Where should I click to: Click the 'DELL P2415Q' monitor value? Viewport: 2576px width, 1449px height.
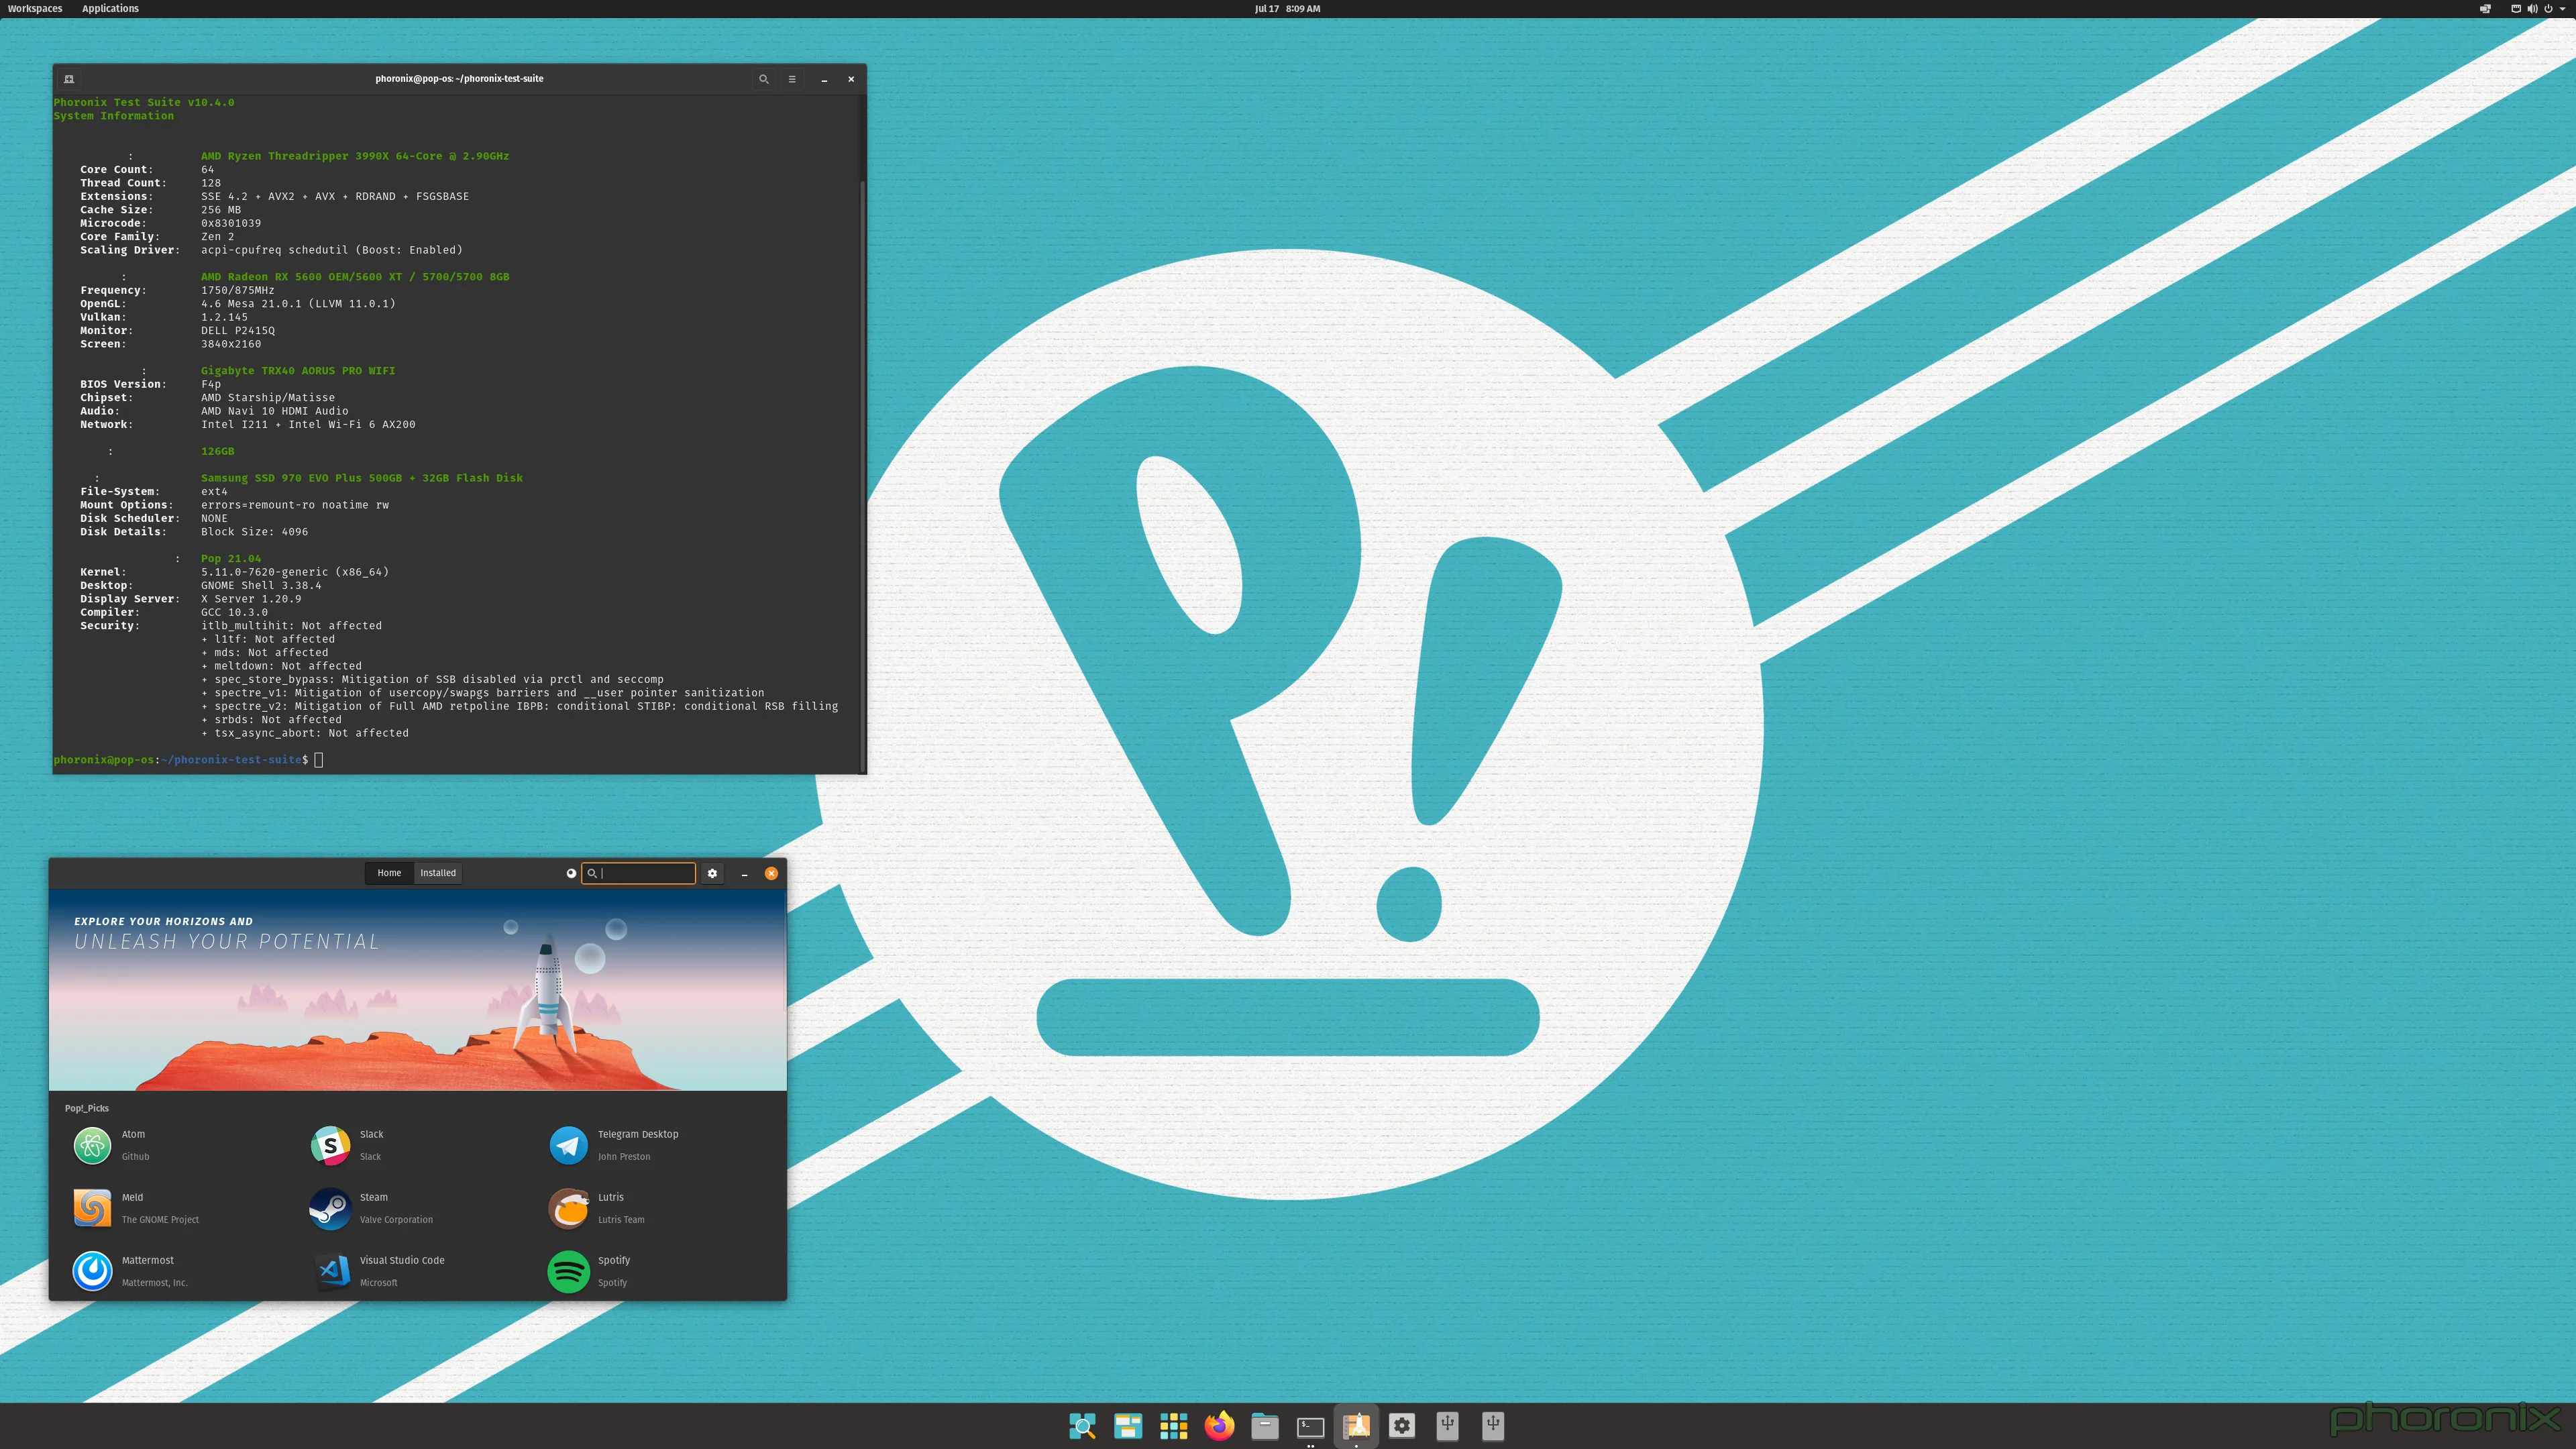tap(238, 331)
